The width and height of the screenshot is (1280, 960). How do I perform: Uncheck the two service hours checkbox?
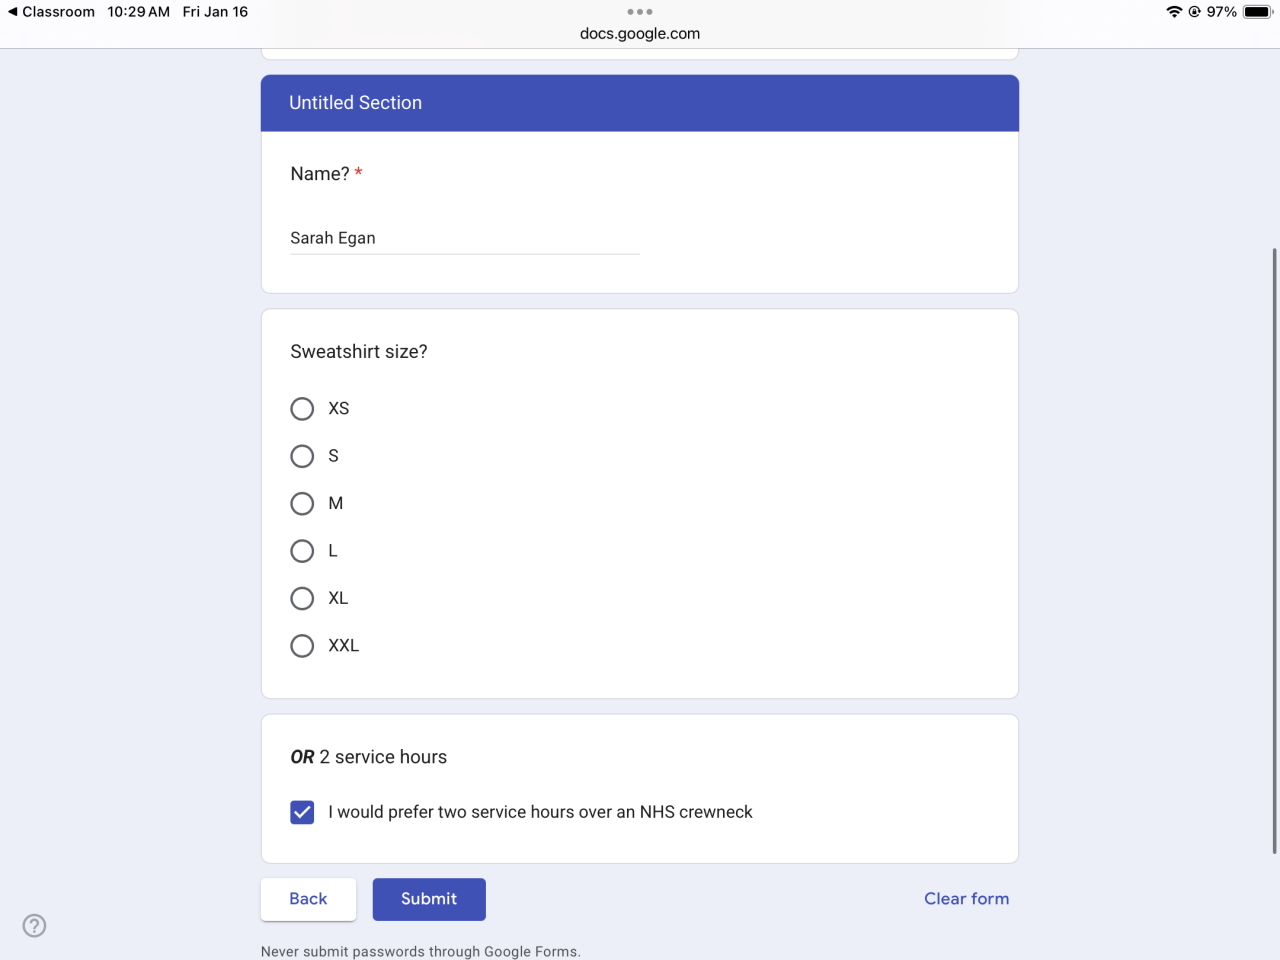[302, 812]
